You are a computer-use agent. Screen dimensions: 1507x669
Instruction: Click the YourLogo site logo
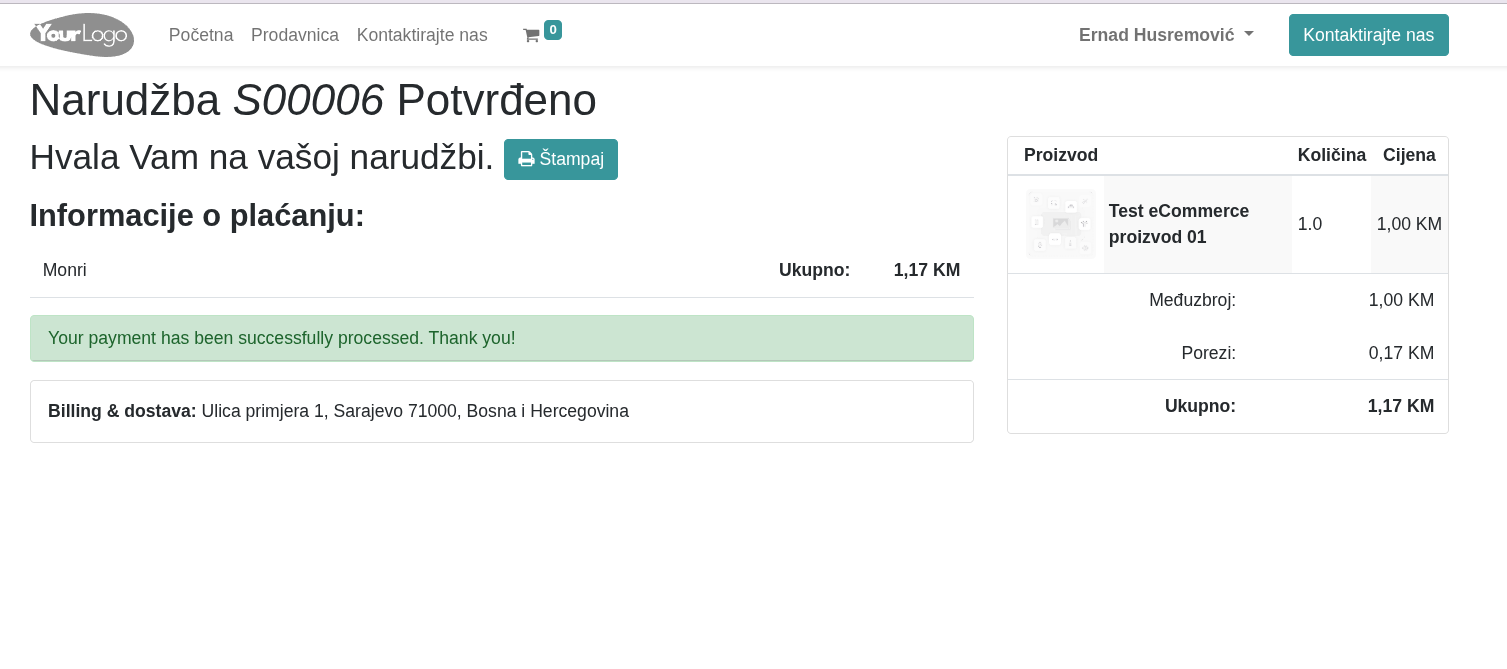[82, 35]
